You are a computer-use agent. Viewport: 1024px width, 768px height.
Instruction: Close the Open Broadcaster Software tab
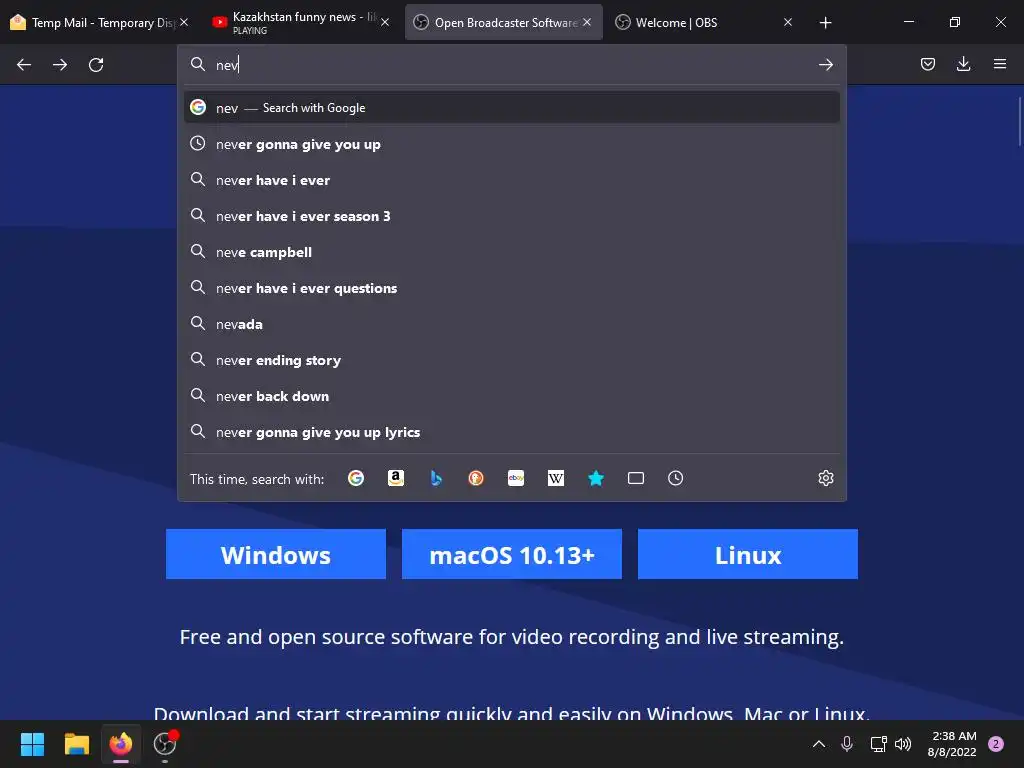click(x=587, y=22)
